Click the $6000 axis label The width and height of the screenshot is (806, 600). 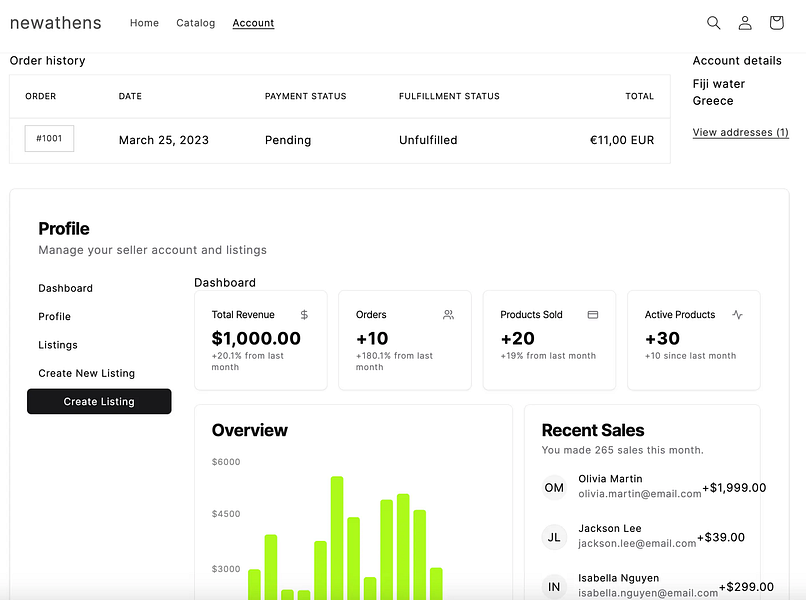click(x=226, y=462)
